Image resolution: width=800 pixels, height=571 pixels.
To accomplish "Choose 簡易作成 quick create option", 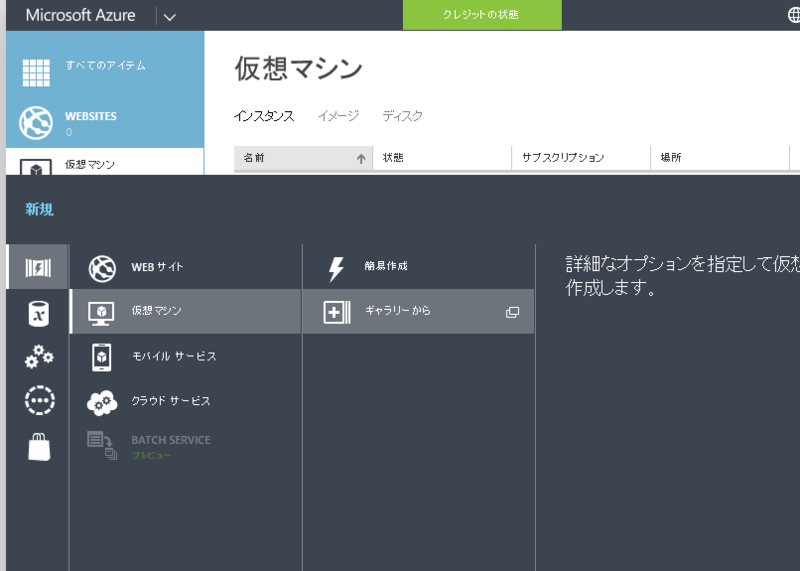I will click(x=418, y=267).
